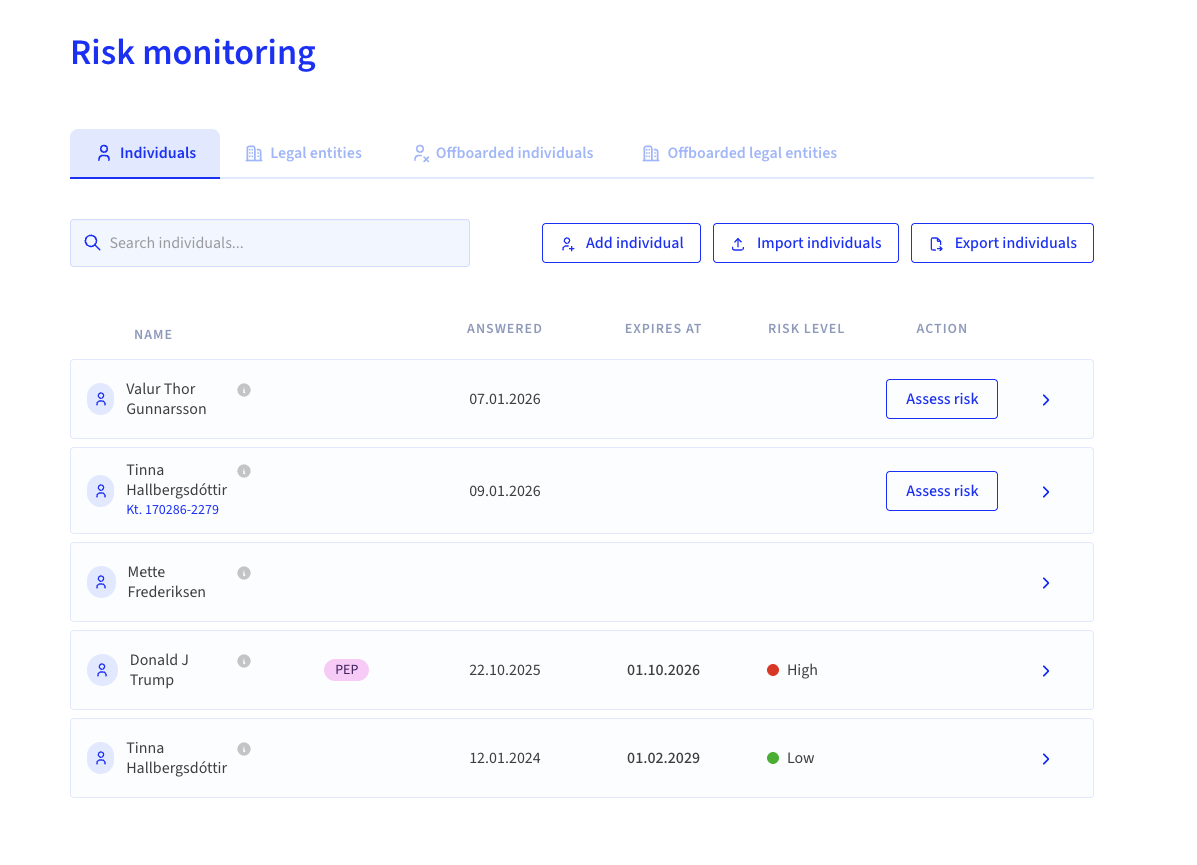Expand Valur Thor Gunnarsson row chevron
The image size is (1197, 865).
coord(1046,400)
